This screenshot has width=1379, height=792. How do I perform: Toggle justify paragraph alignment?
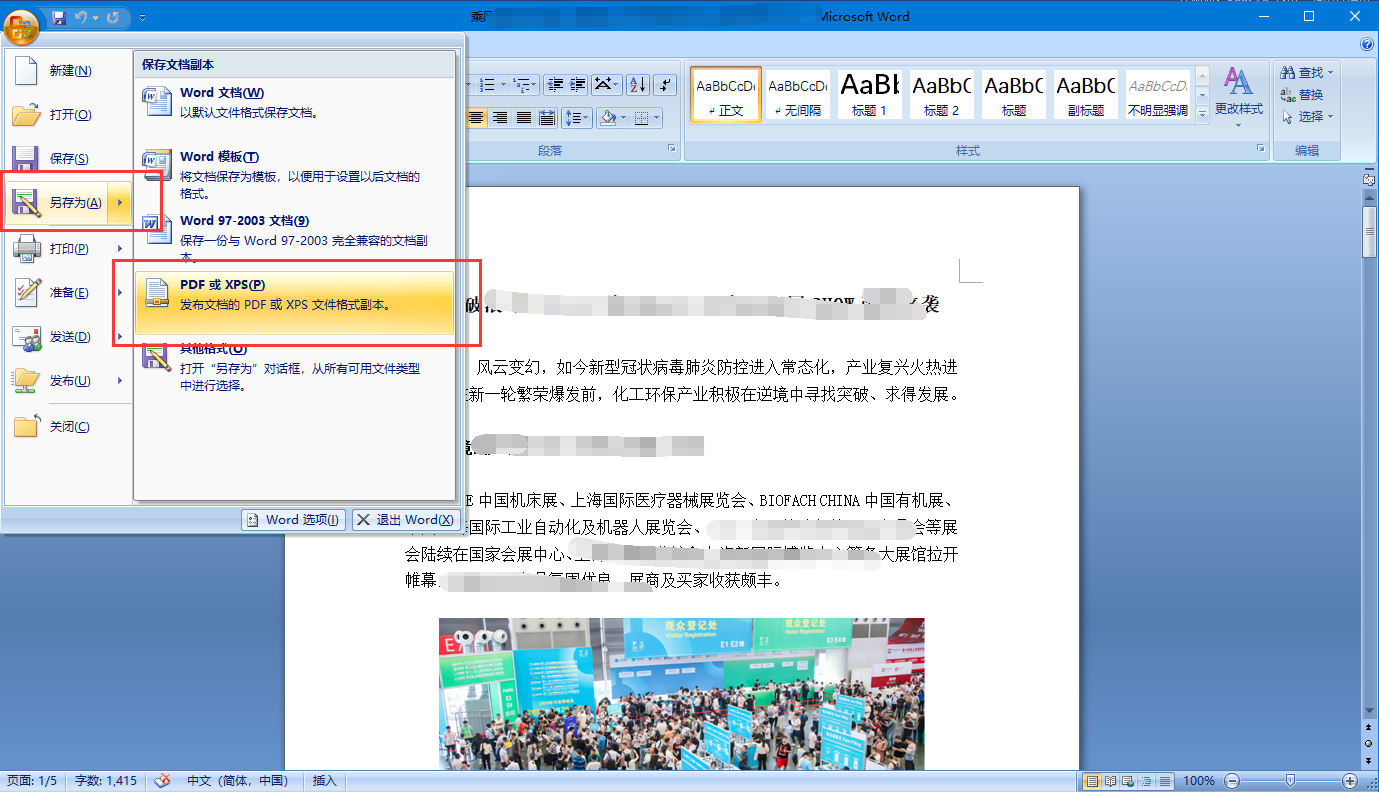pyautogui.click(x=523, y=118)
